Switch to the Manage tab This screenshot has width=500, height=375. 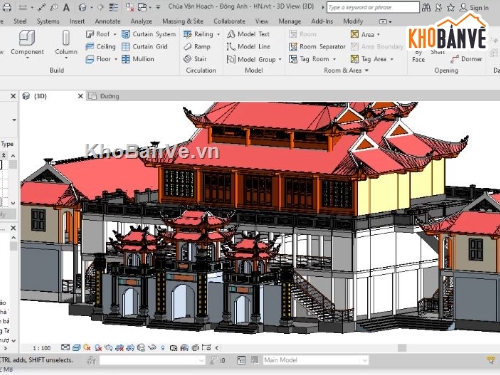pos(290,21)
